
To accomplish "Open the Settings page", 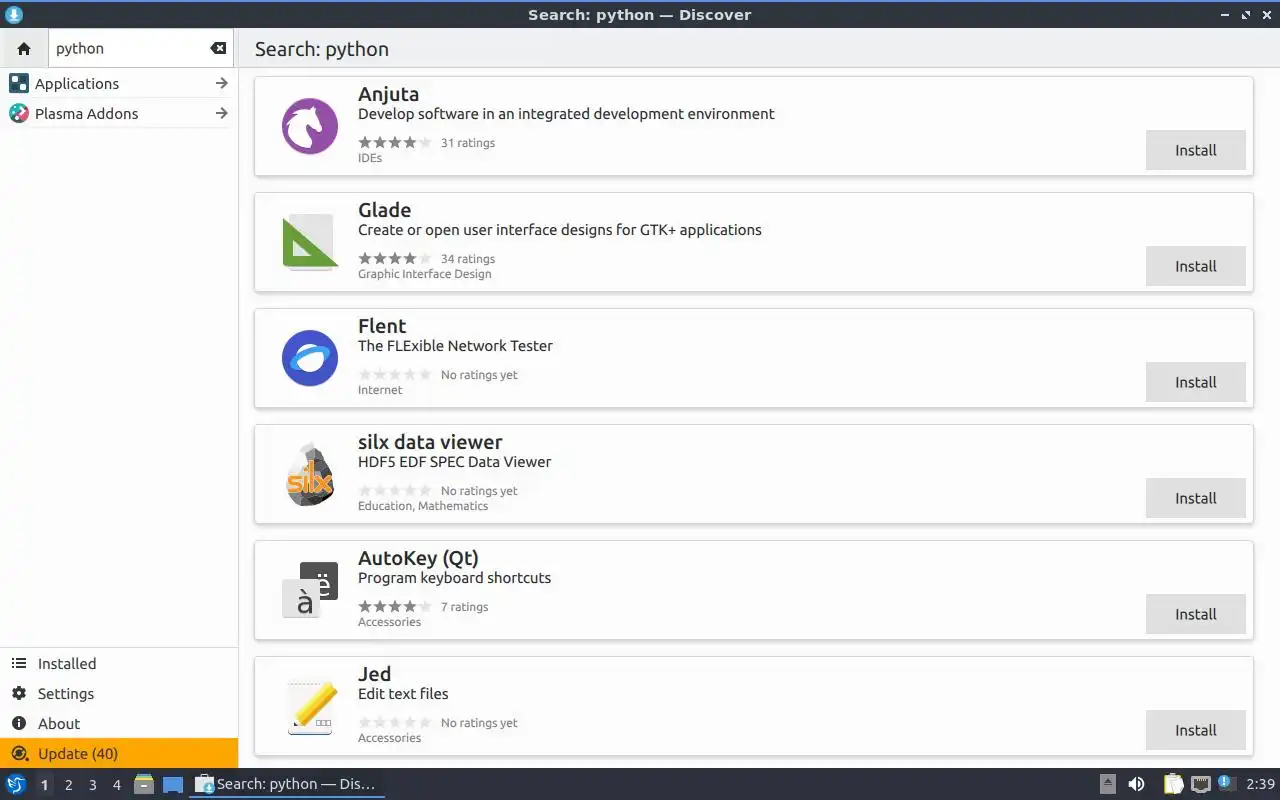I will (119, 693).
